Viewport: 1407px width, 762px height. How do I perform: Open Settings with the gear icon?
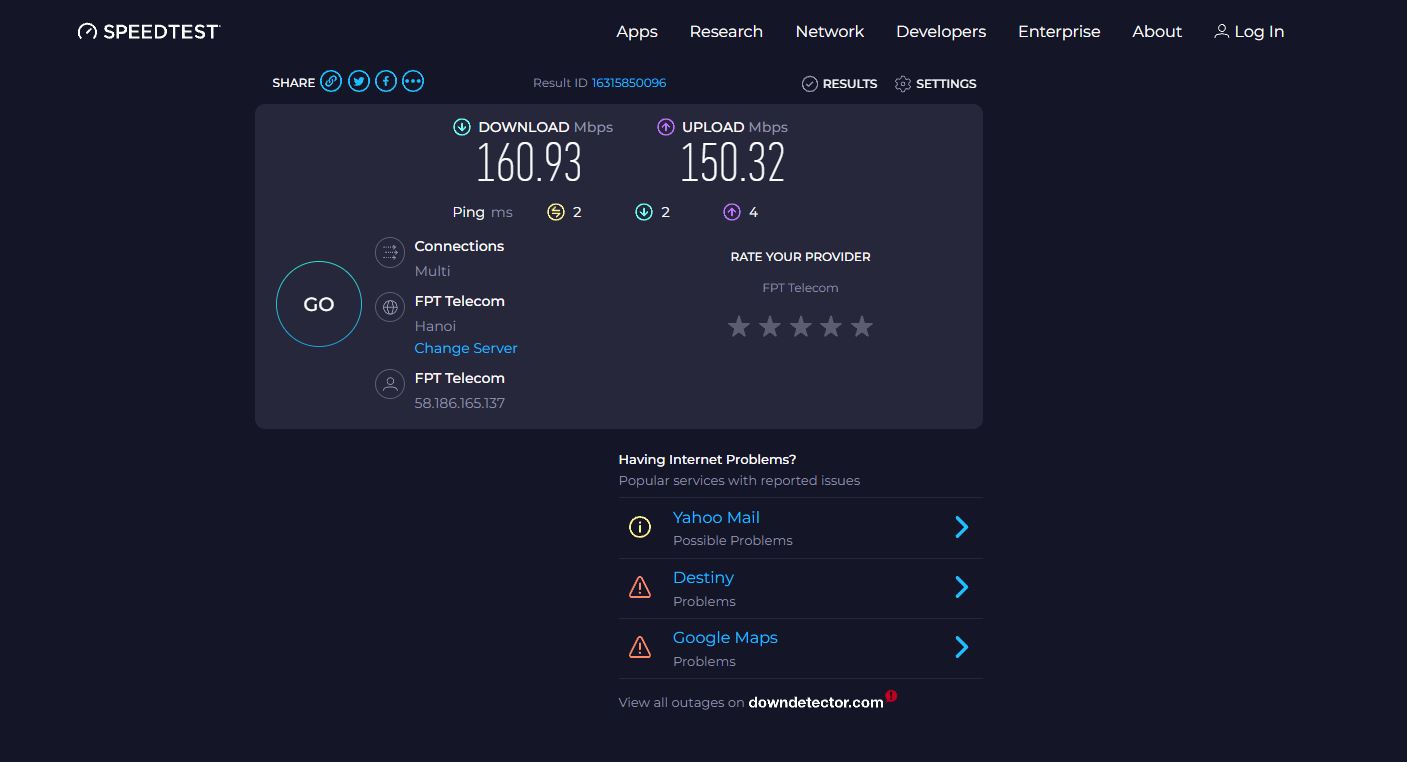[x=903, y=84]
